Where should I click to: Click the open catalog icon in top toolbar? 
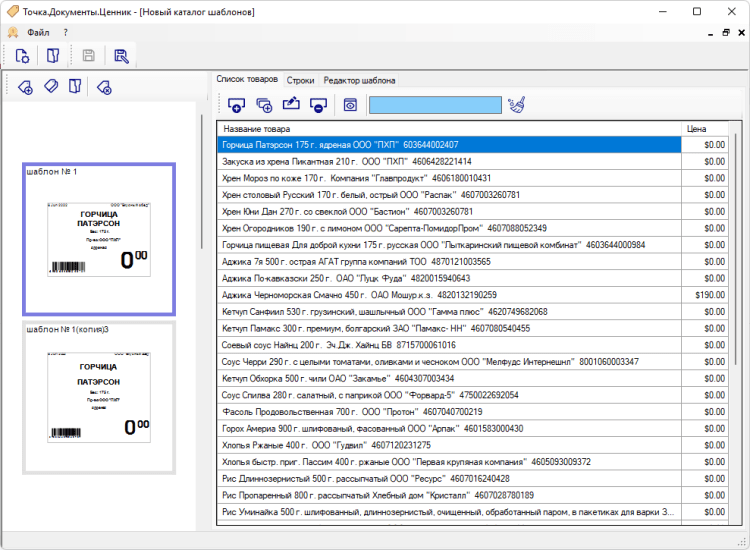(x=54, y=56)
